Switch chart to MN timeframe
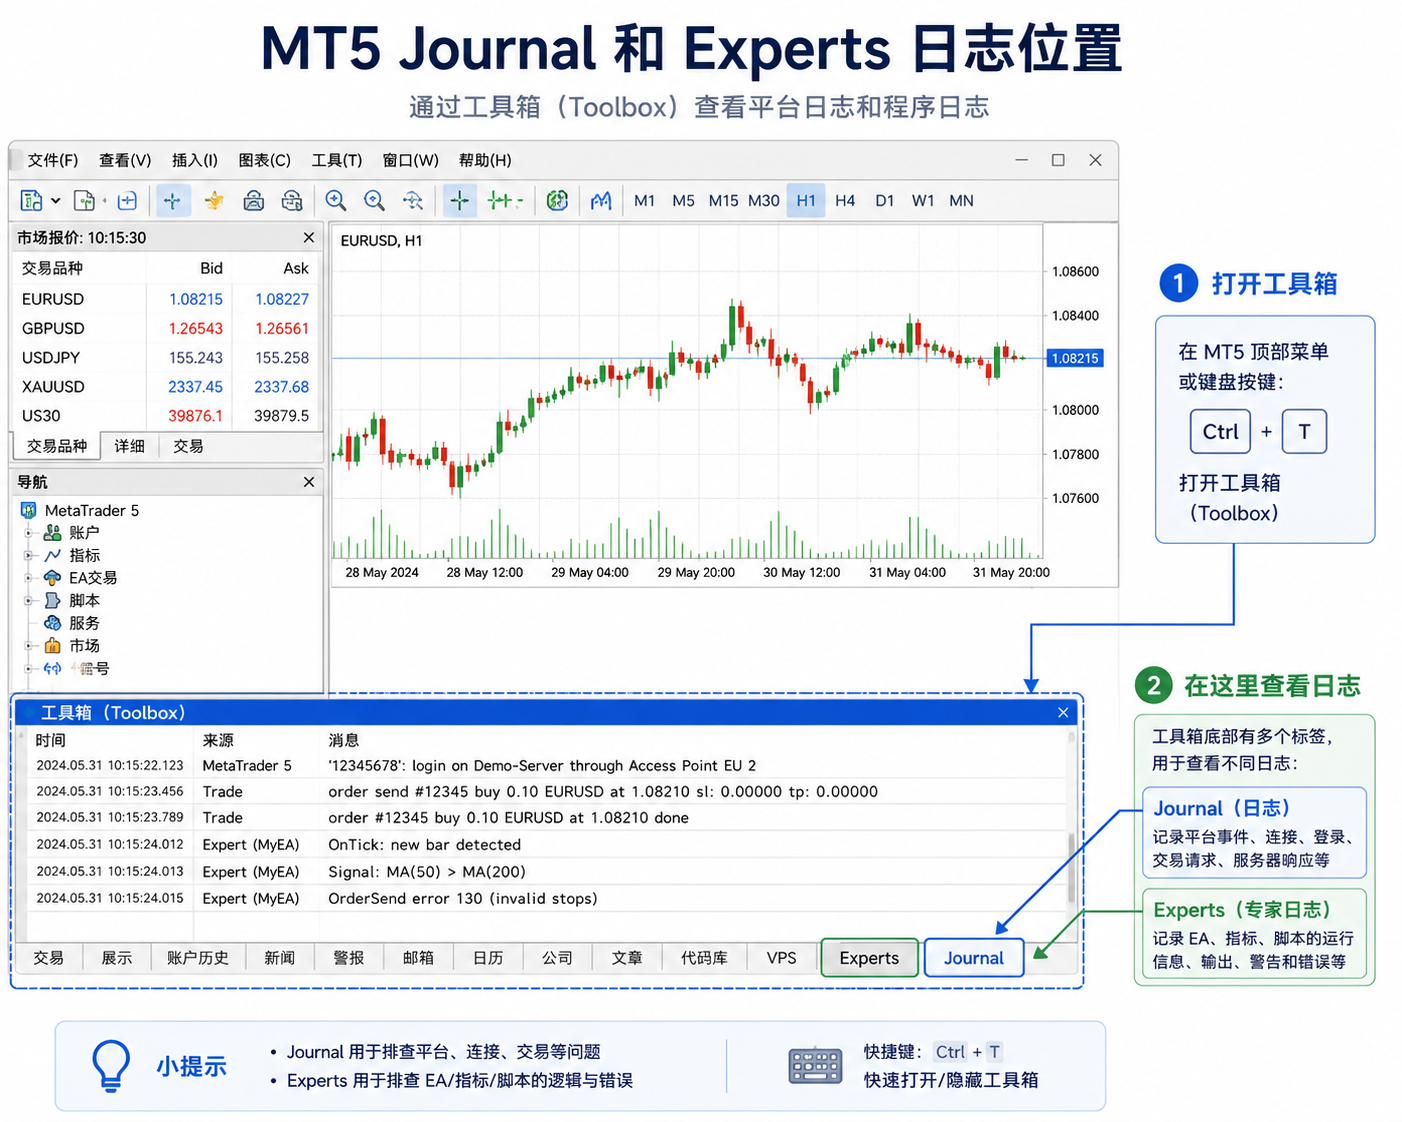This screenshot has height=1122, width=1402. 961,201
